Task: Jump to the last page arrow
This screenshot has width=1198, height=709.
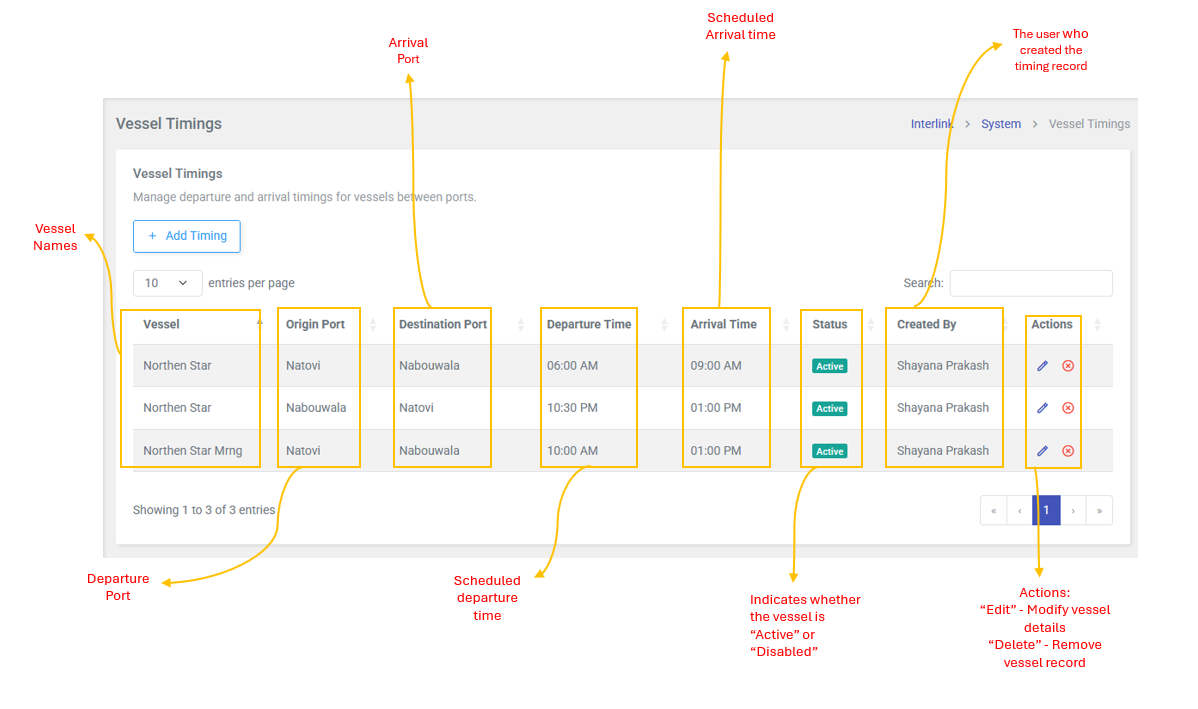Action: (1099, 510)
